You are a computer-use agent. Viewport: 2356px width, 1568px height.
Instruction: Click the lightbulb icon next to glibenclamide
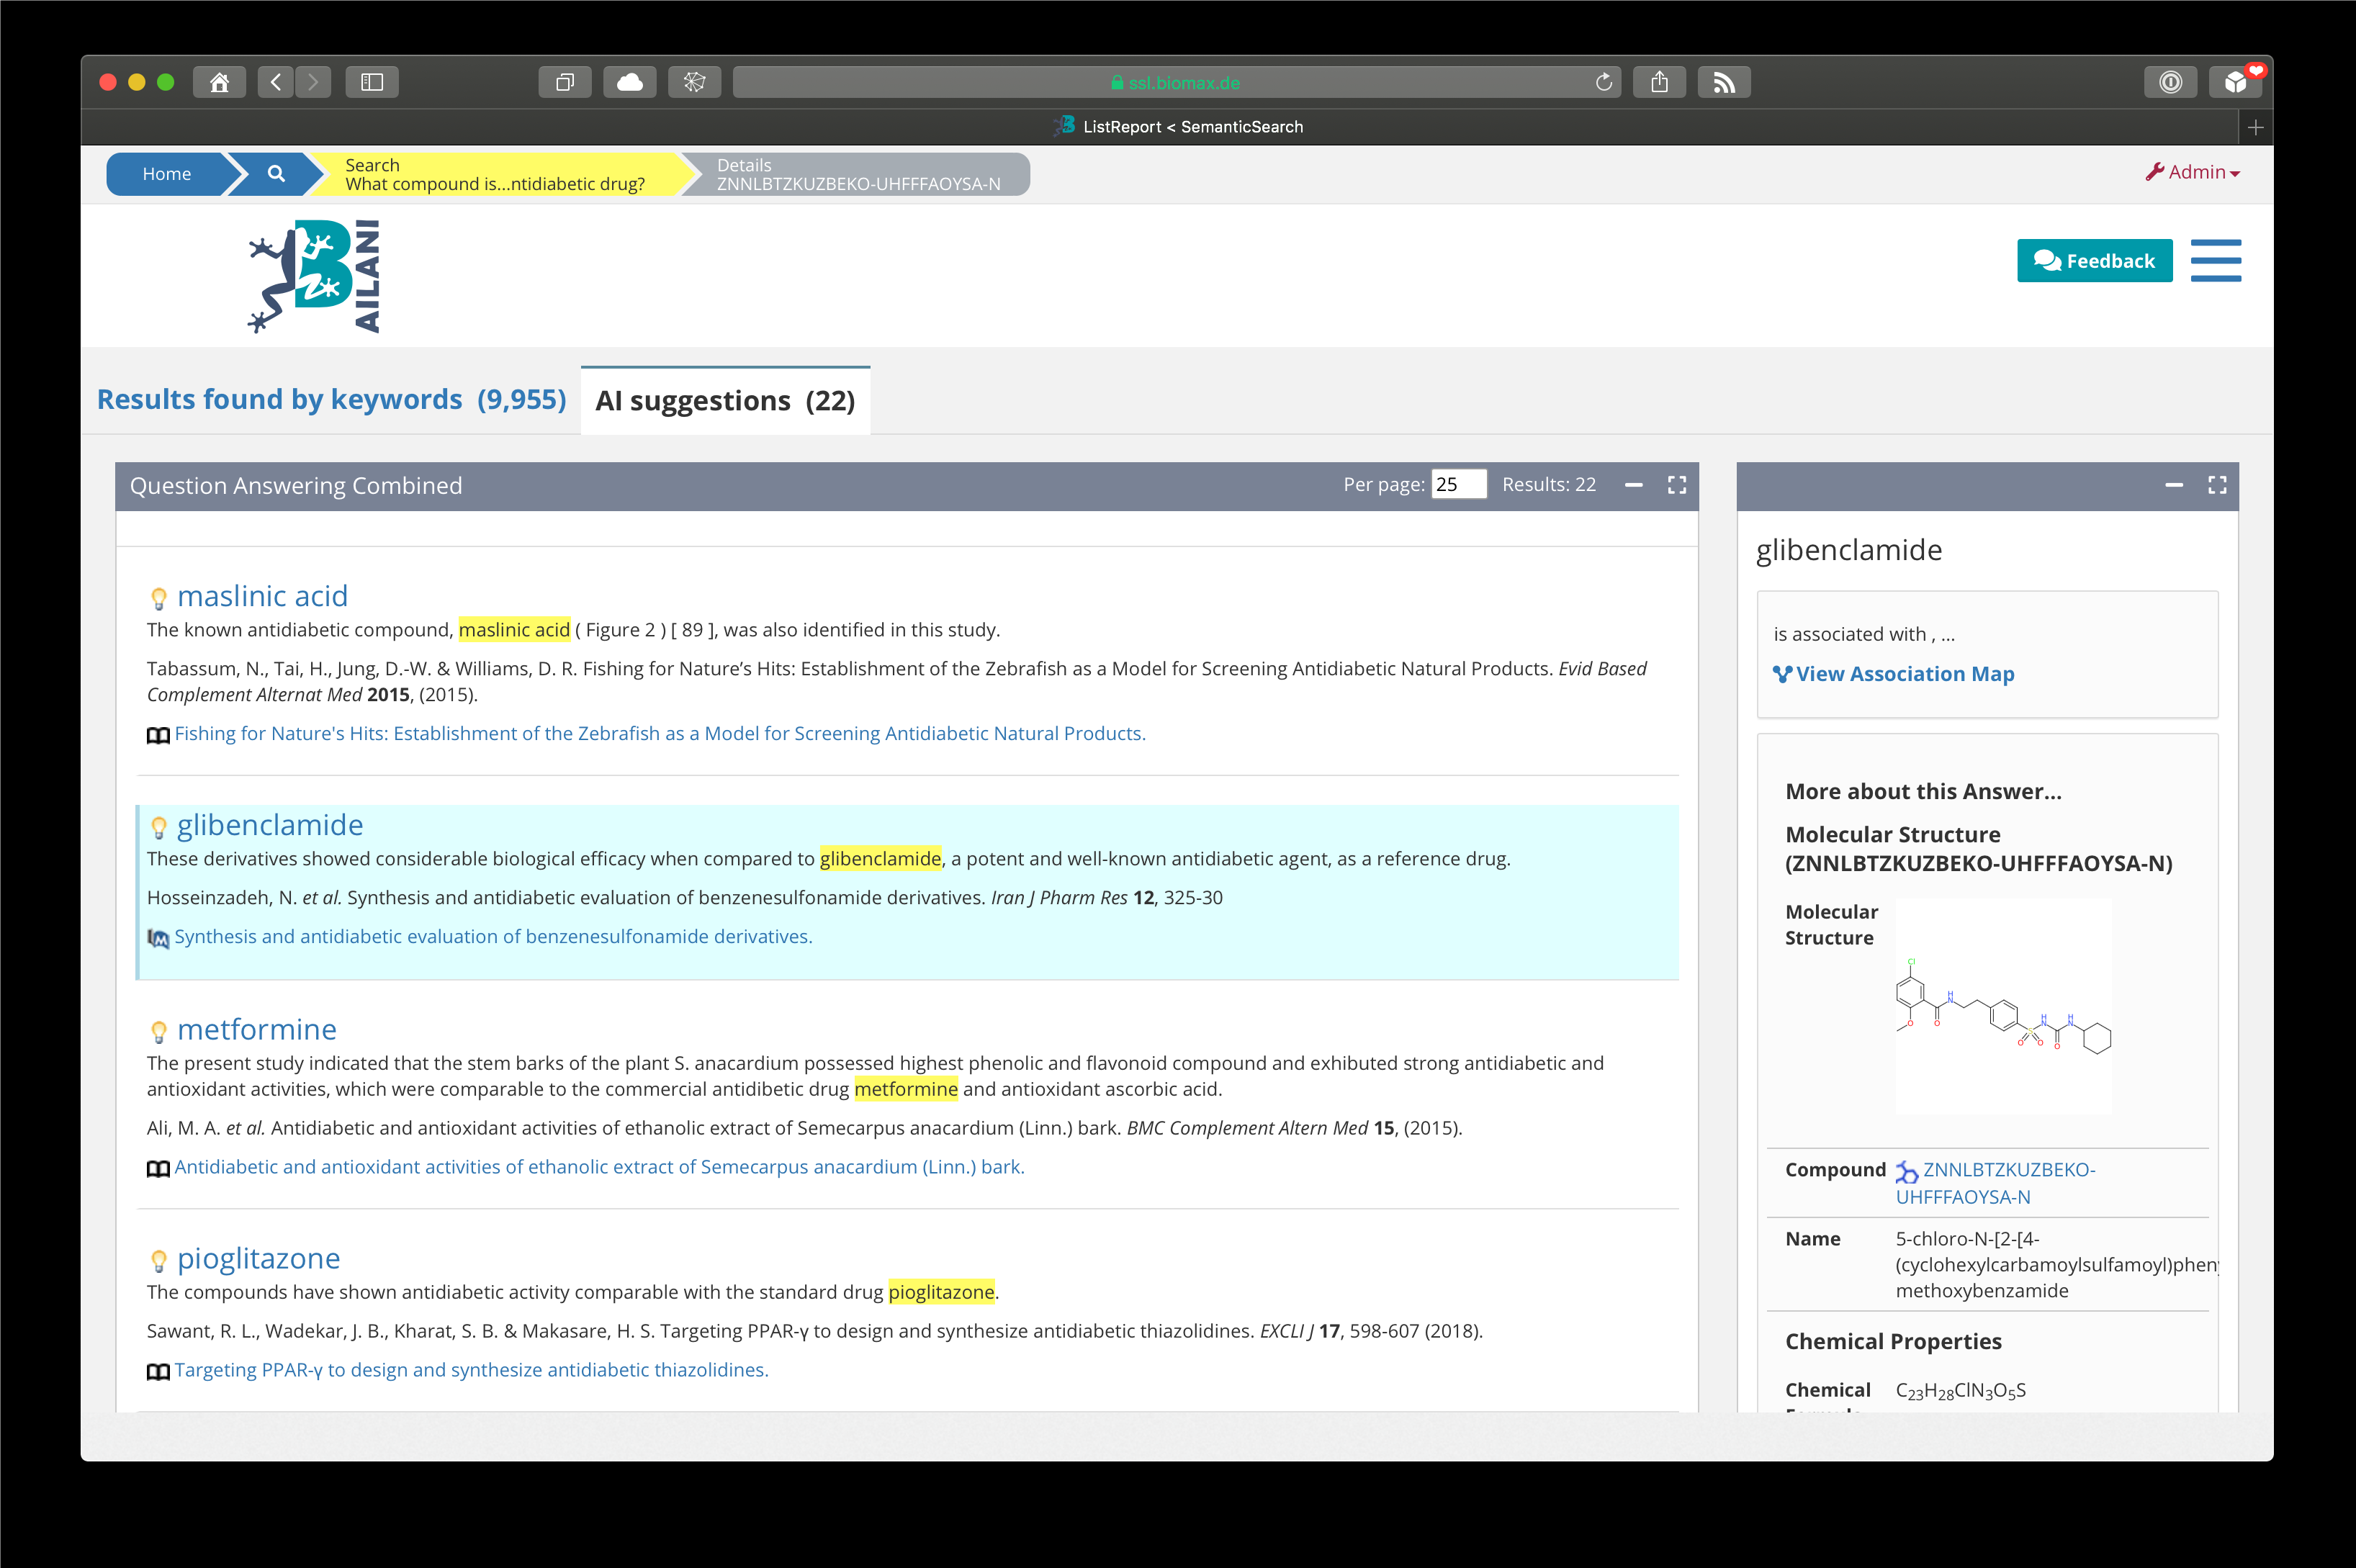[x=158, y=827]
